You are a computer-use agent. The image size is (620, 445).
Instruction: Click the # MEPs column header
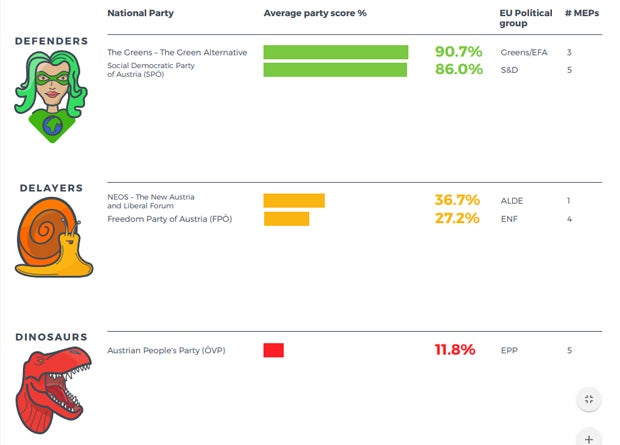(x=581, y=13)
